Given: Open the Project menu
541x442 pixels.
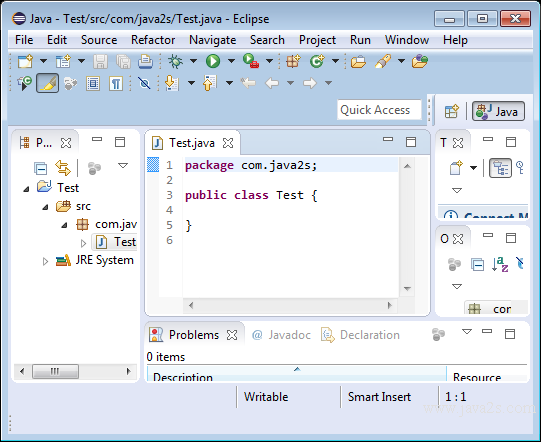Looking at the screenshot, I should tap(317, 40).
